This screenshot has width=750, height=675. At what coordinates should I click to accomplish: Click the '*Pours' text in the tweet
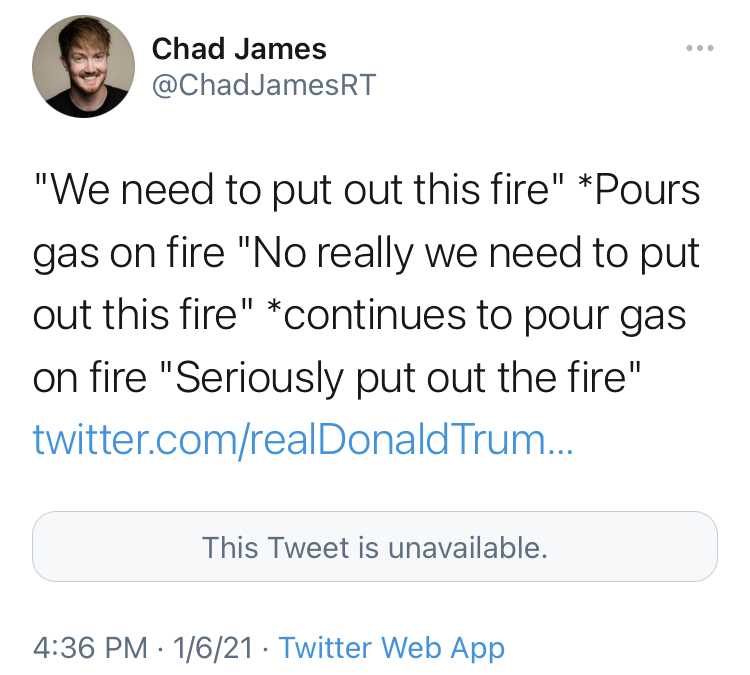tap(639, 190)
